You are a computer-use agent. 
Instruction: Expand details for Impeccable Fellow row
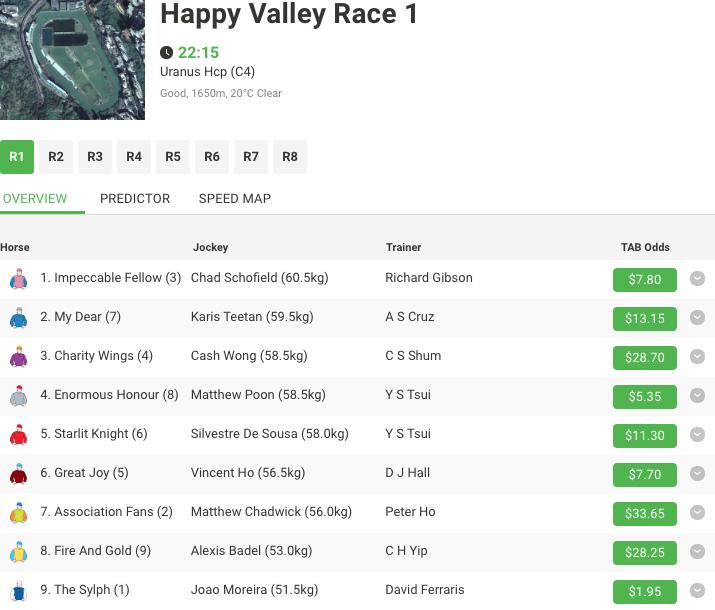coord(697,279)
